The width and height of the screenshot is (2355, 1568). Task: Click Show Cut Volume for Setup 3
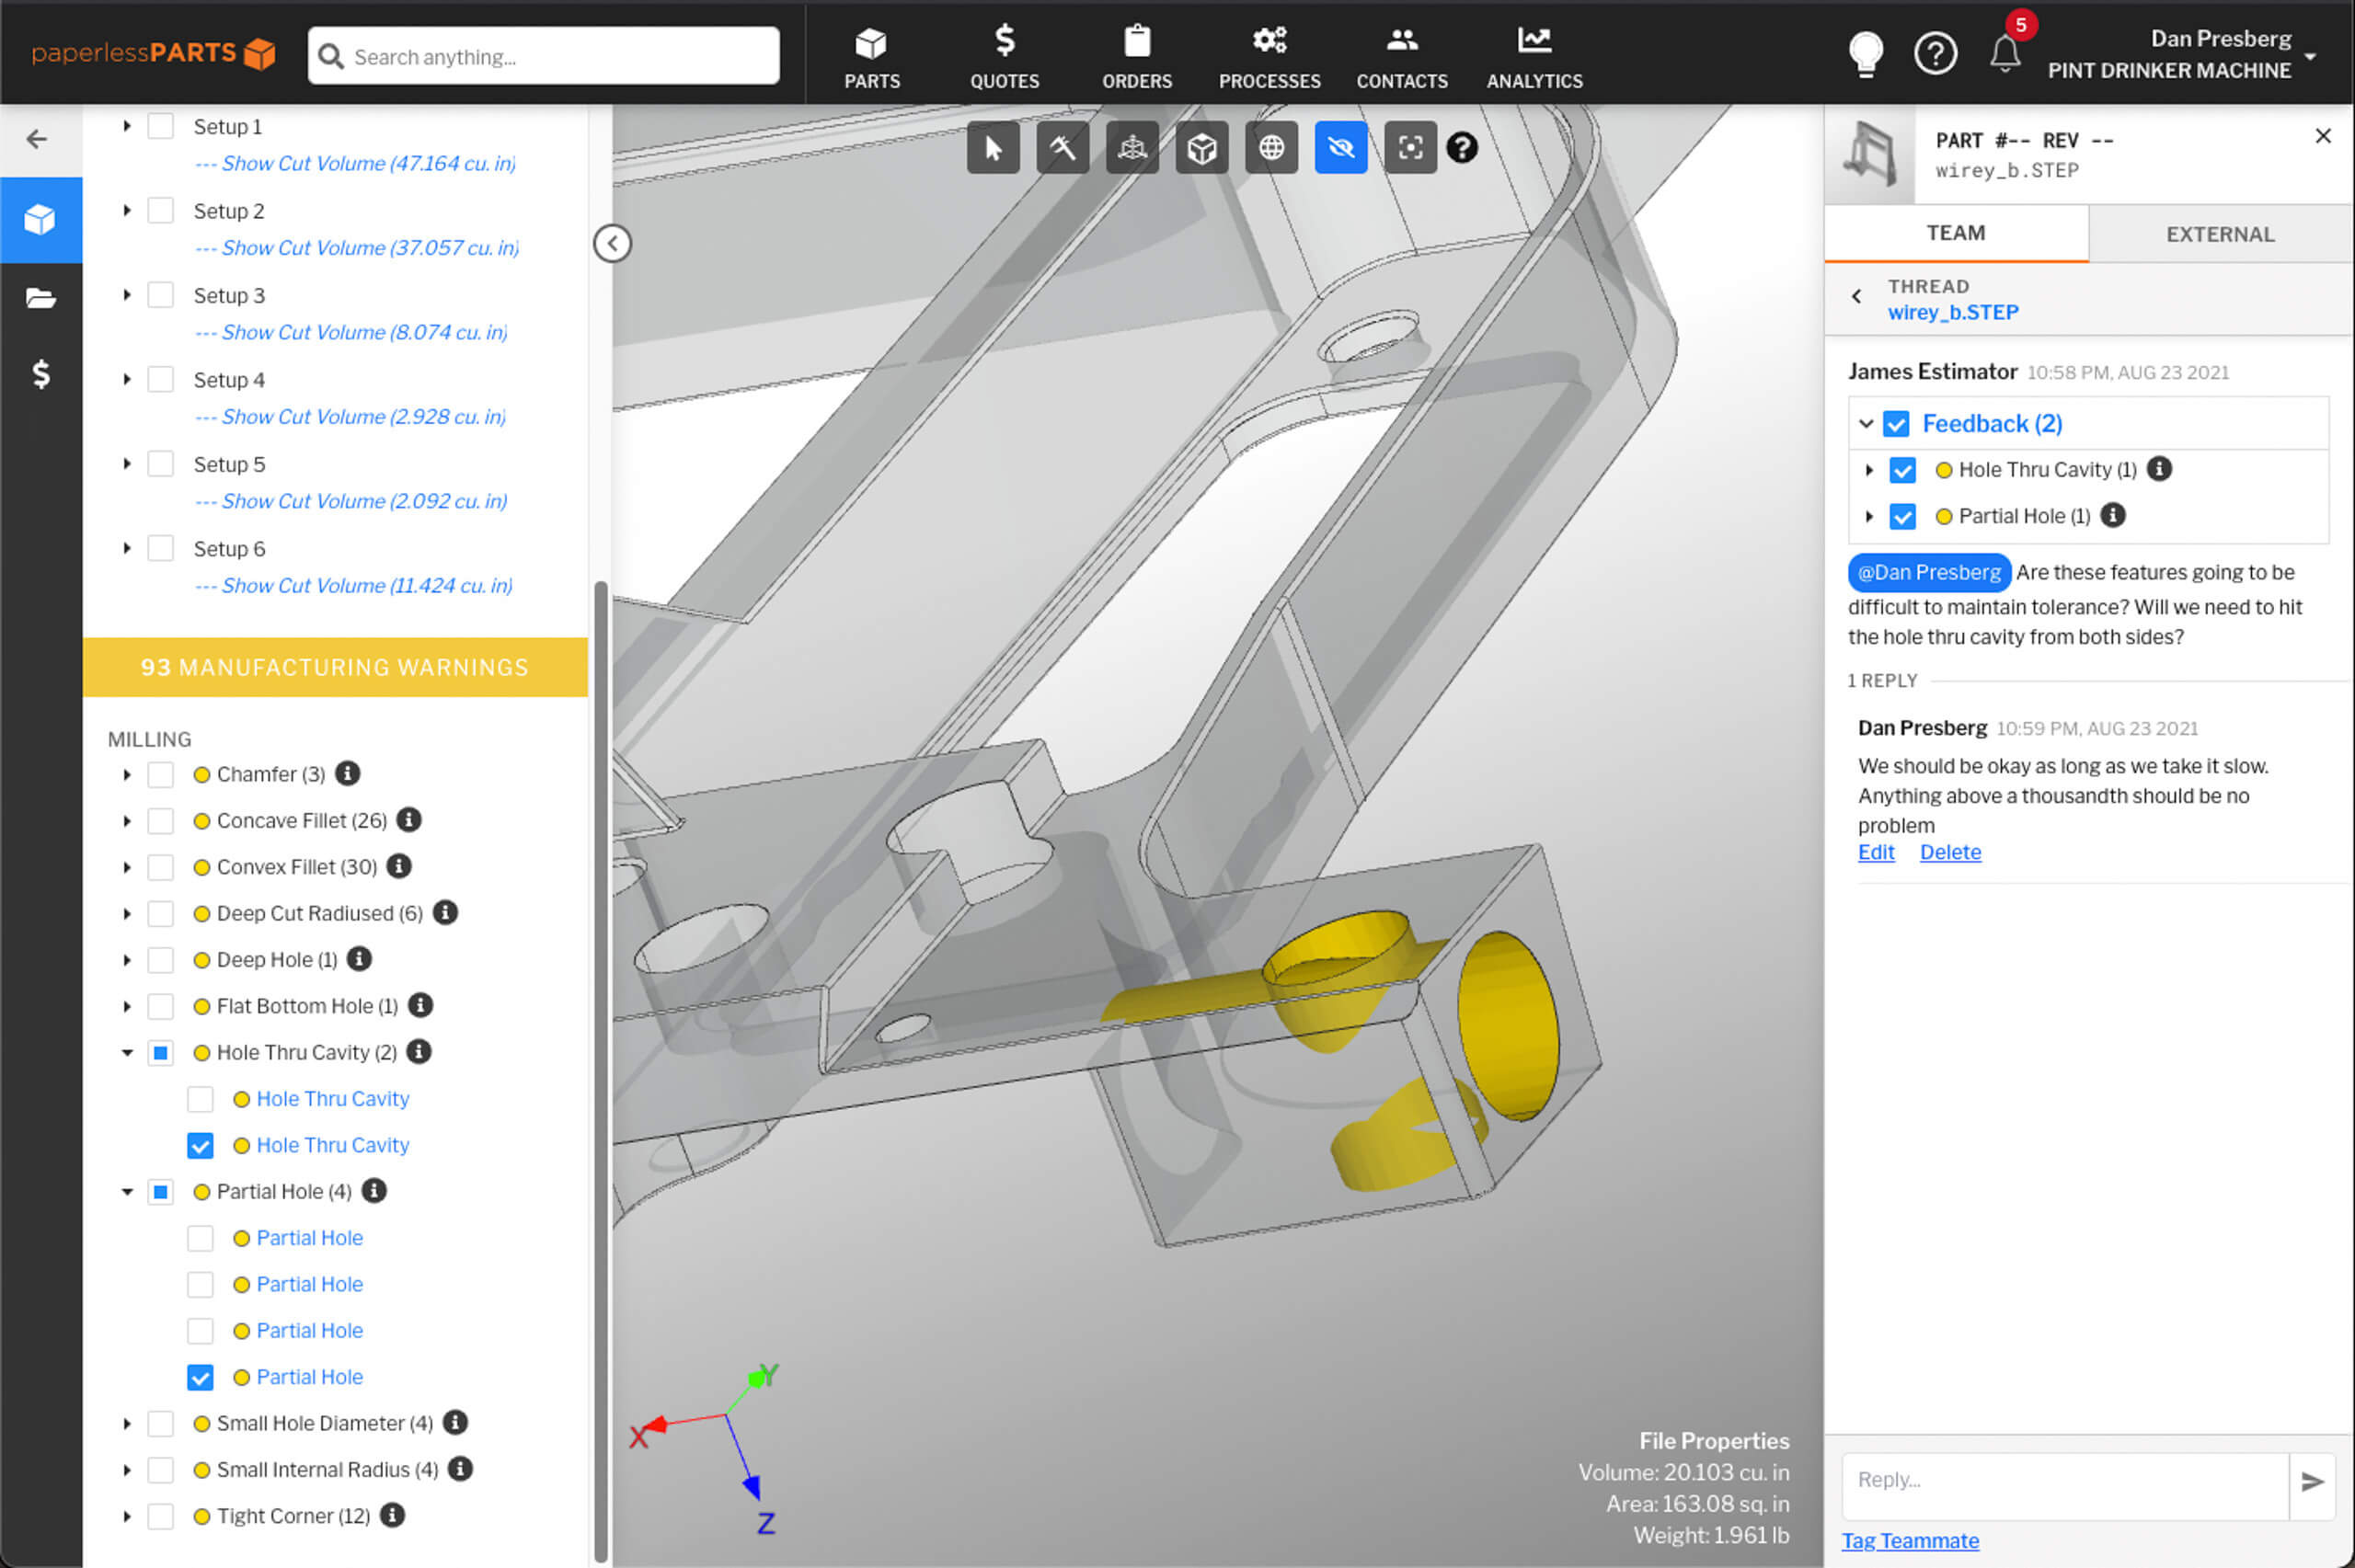(349, 332)
